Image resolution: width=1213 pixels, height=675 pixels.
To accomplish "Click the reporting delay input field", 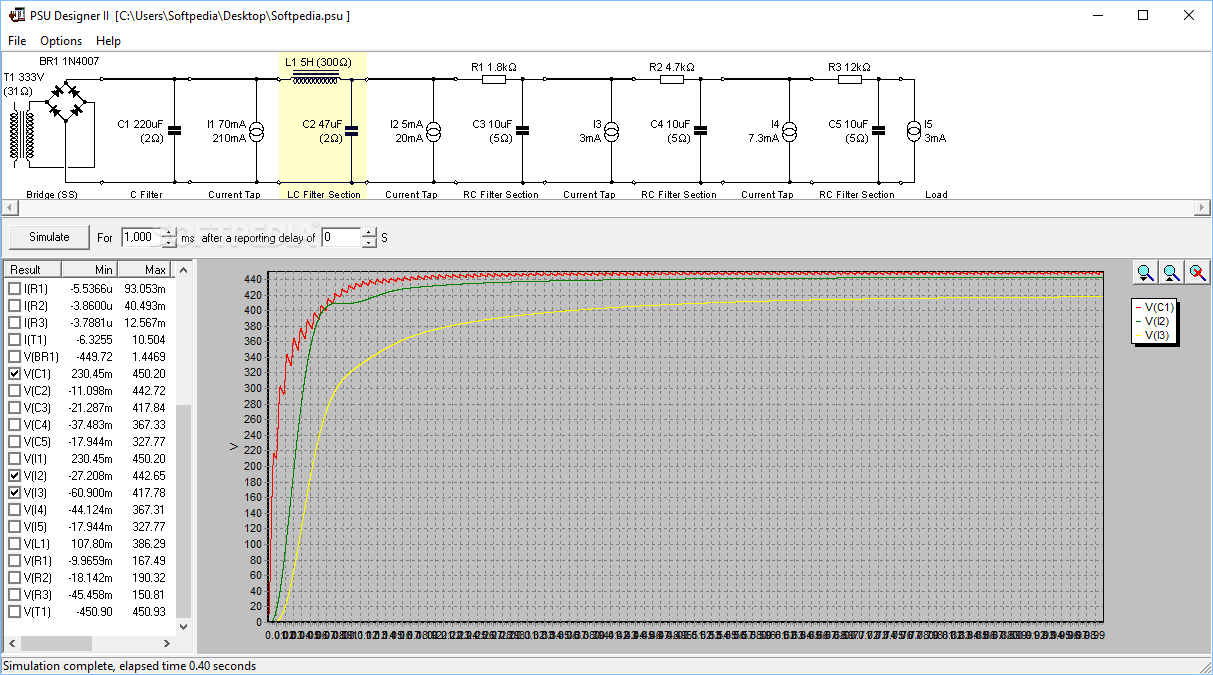I will pyautogui.click(x=341, y=237).
